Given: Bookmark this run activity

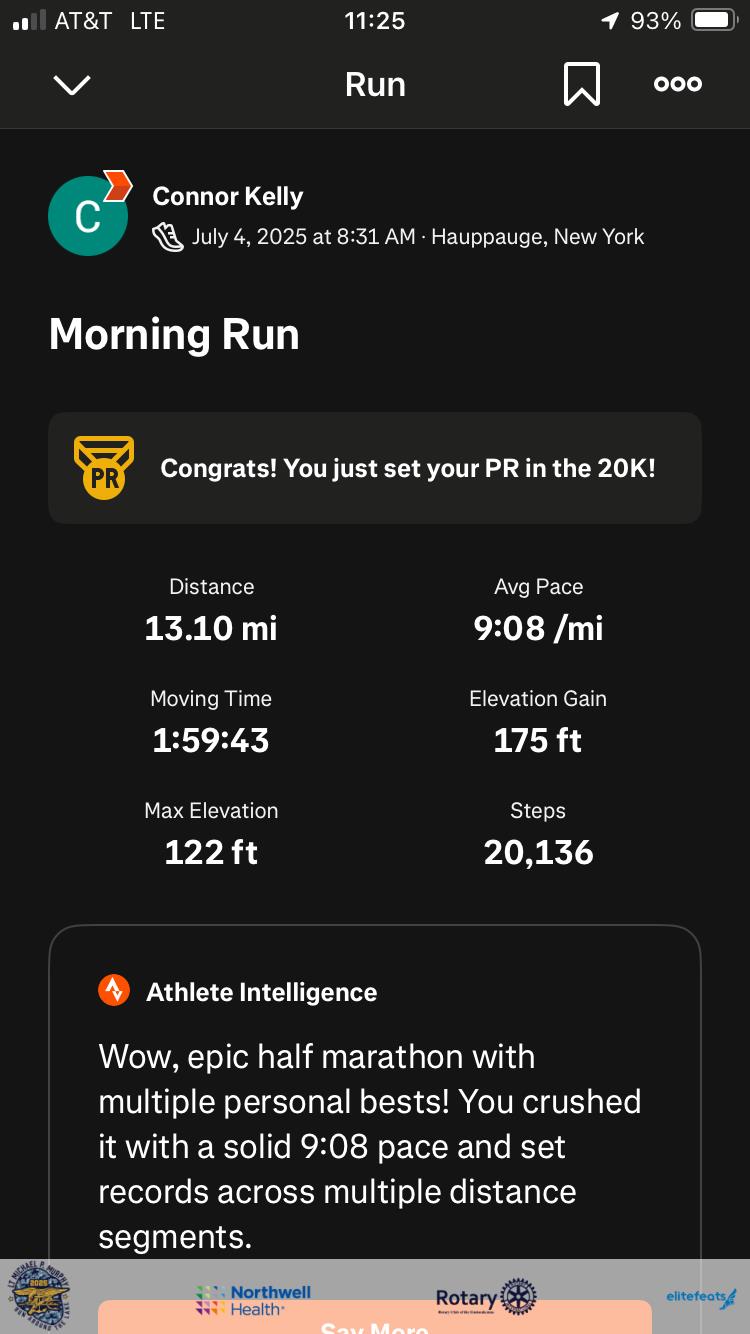Looking at the screenshot, I should tap(581, 85).
